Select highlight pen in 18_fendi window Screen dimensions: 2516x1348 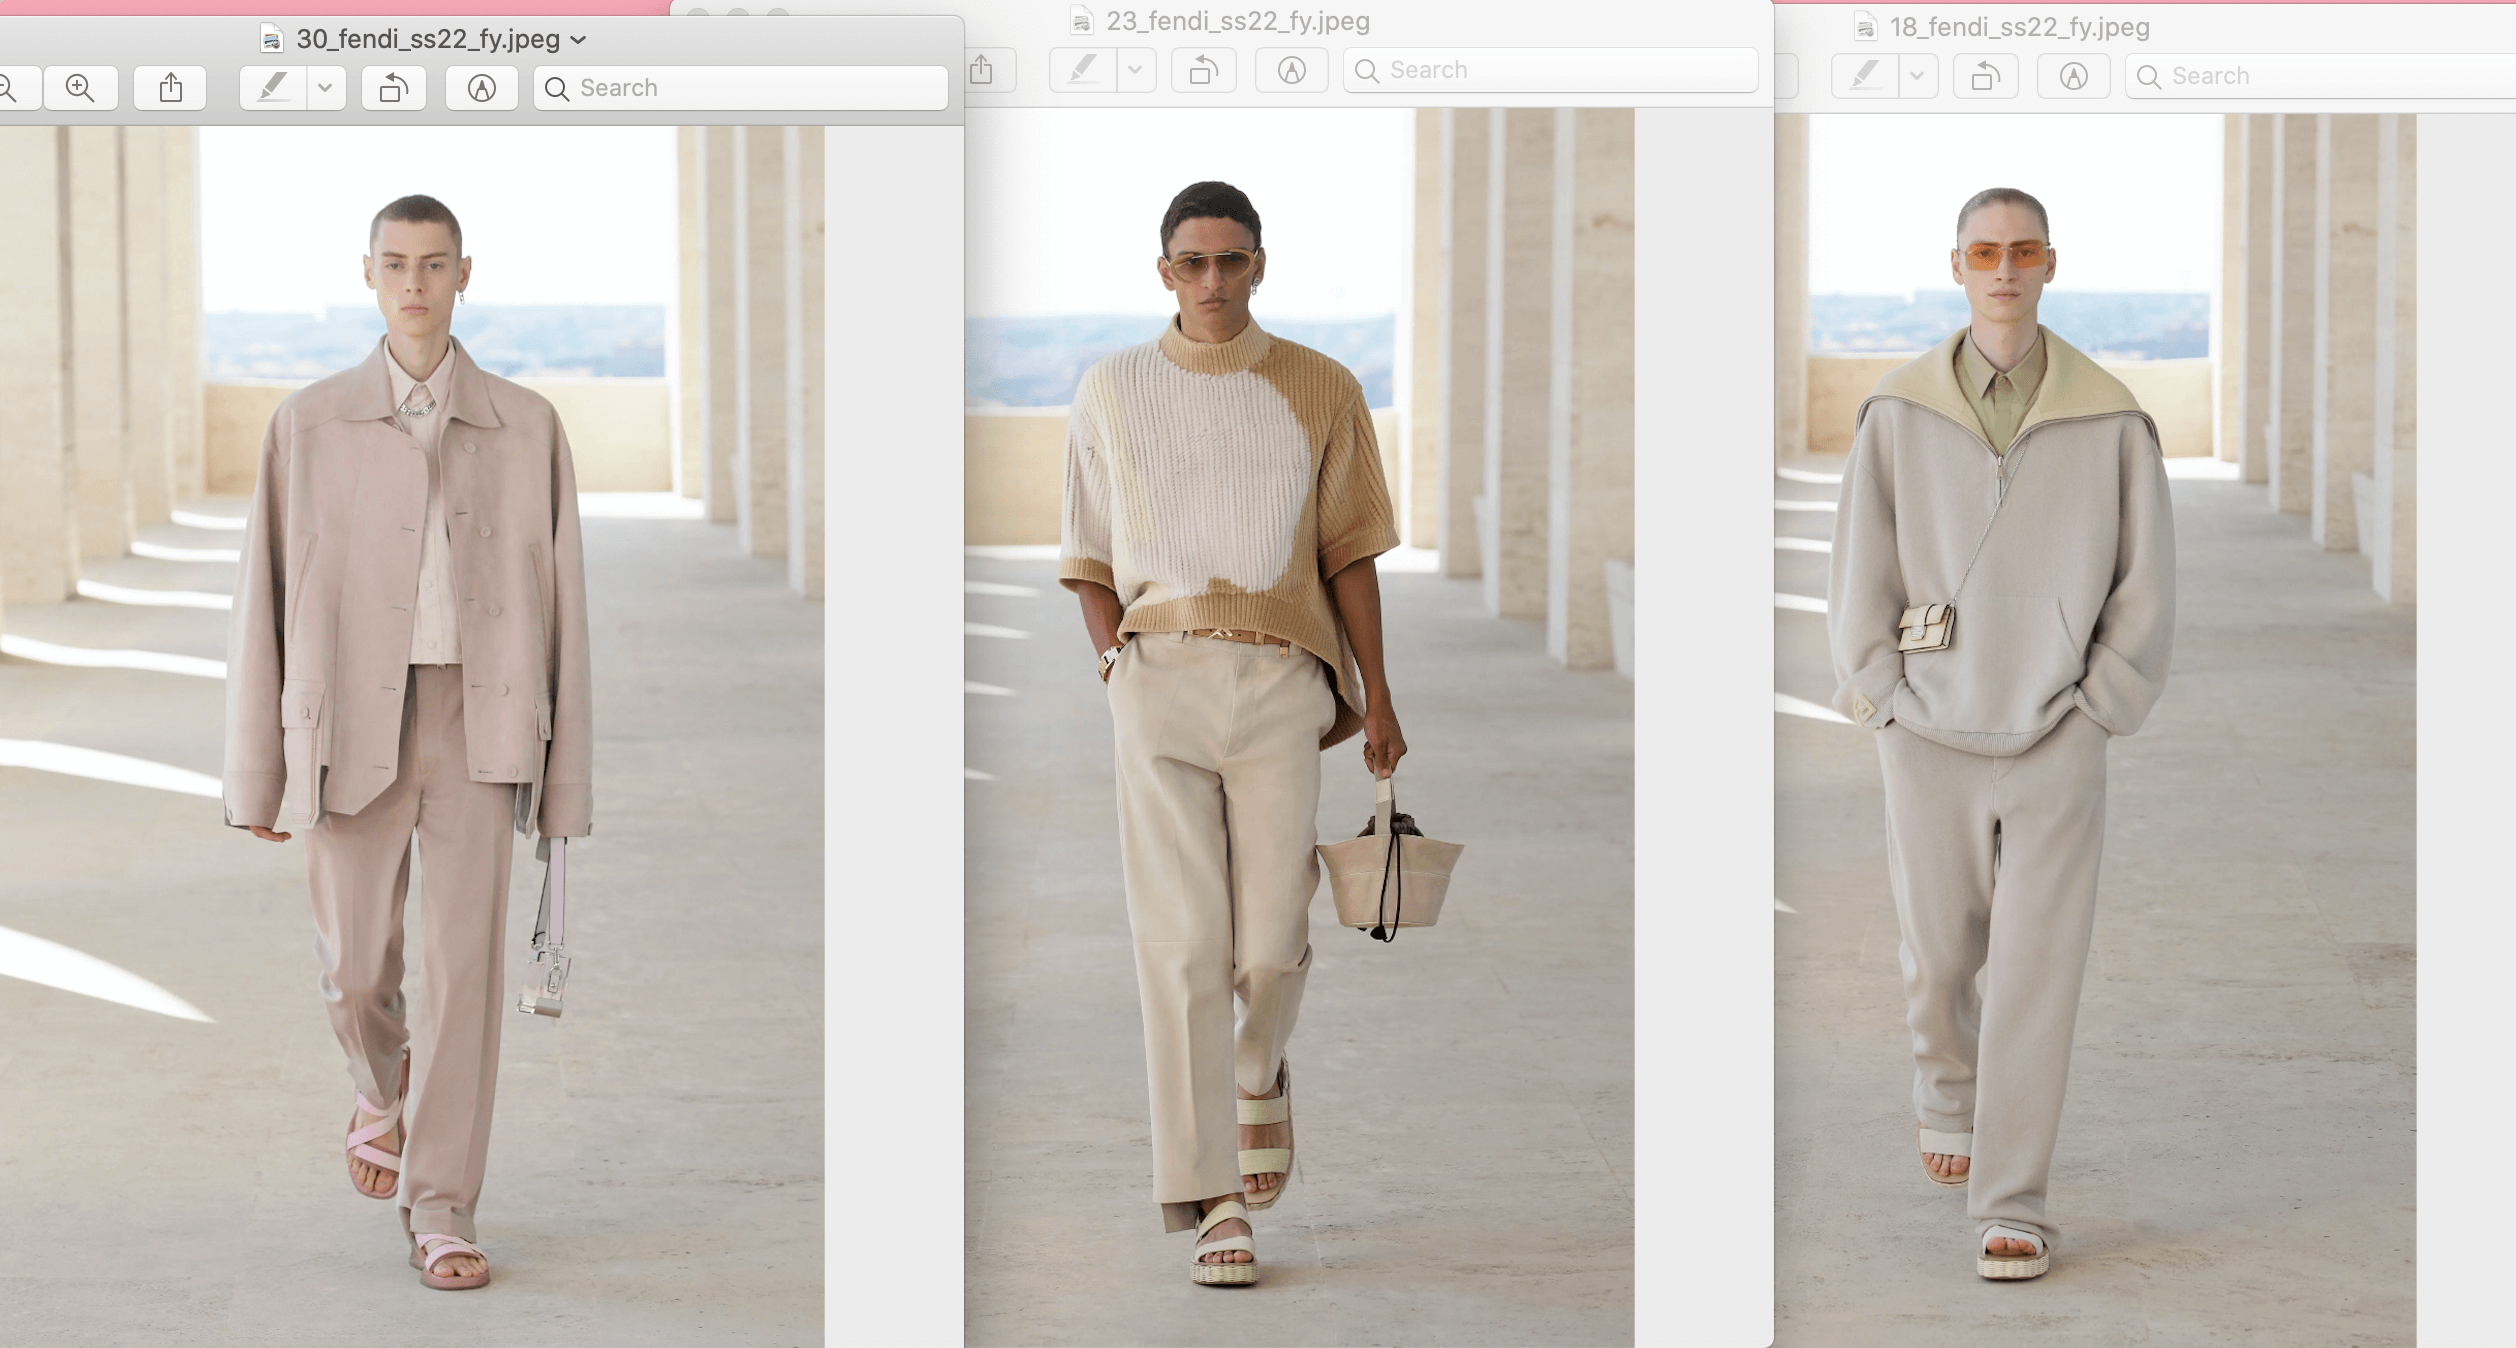[x=1865, y=76]
